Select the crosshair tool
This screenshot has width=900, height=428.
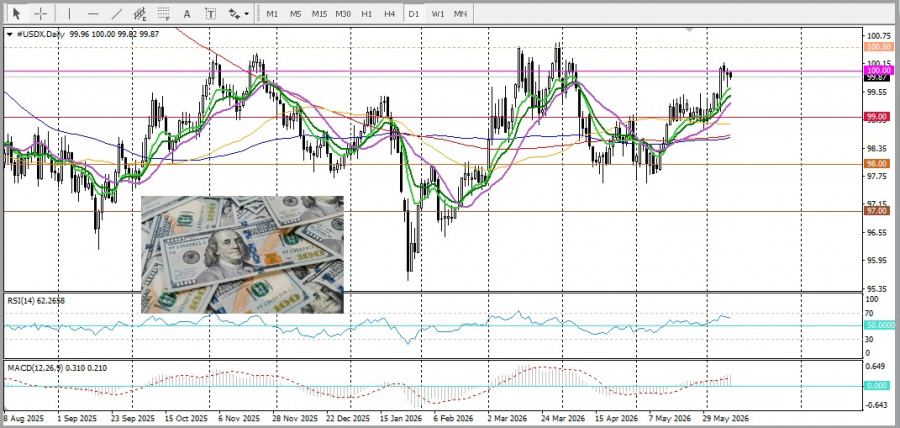41,13
